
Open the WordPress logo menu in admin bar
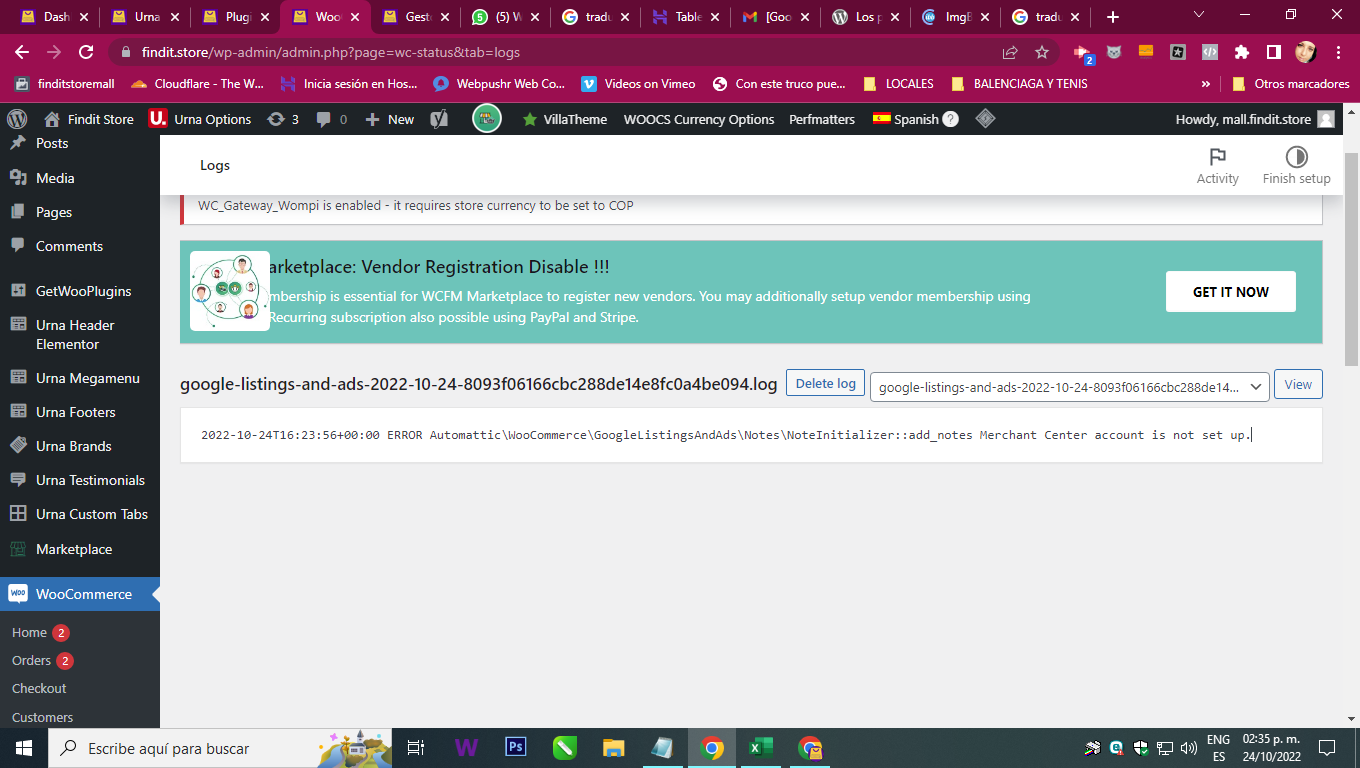click(16, 119)
